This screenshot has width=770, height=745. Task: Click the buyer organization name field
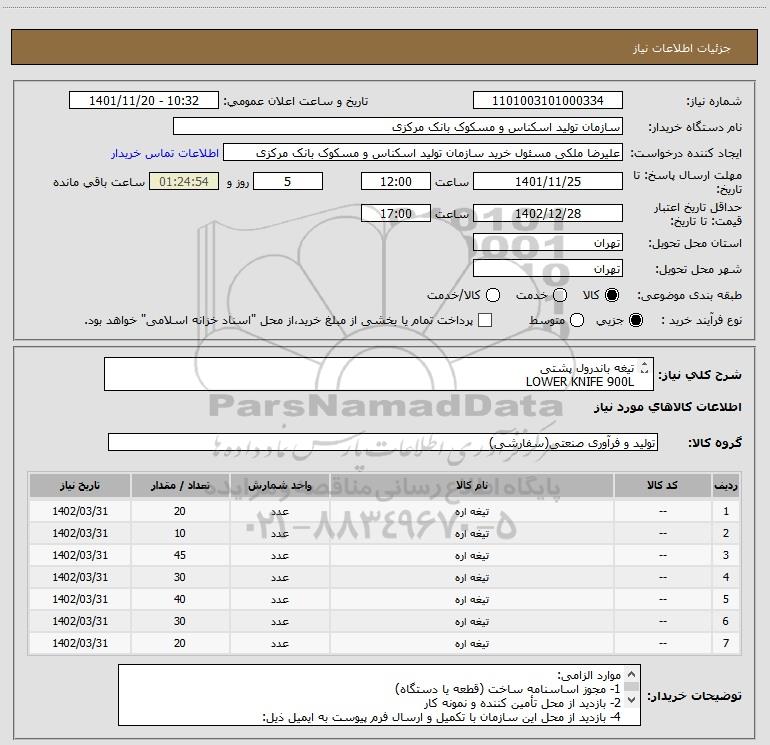click(398, 127)
